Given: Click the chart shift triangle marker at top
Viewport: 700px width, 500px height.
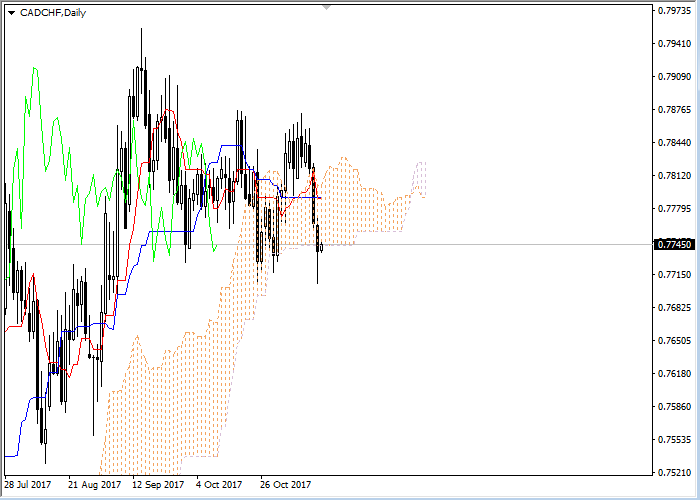Looking at the screenshot, I should tap(327, 8).
